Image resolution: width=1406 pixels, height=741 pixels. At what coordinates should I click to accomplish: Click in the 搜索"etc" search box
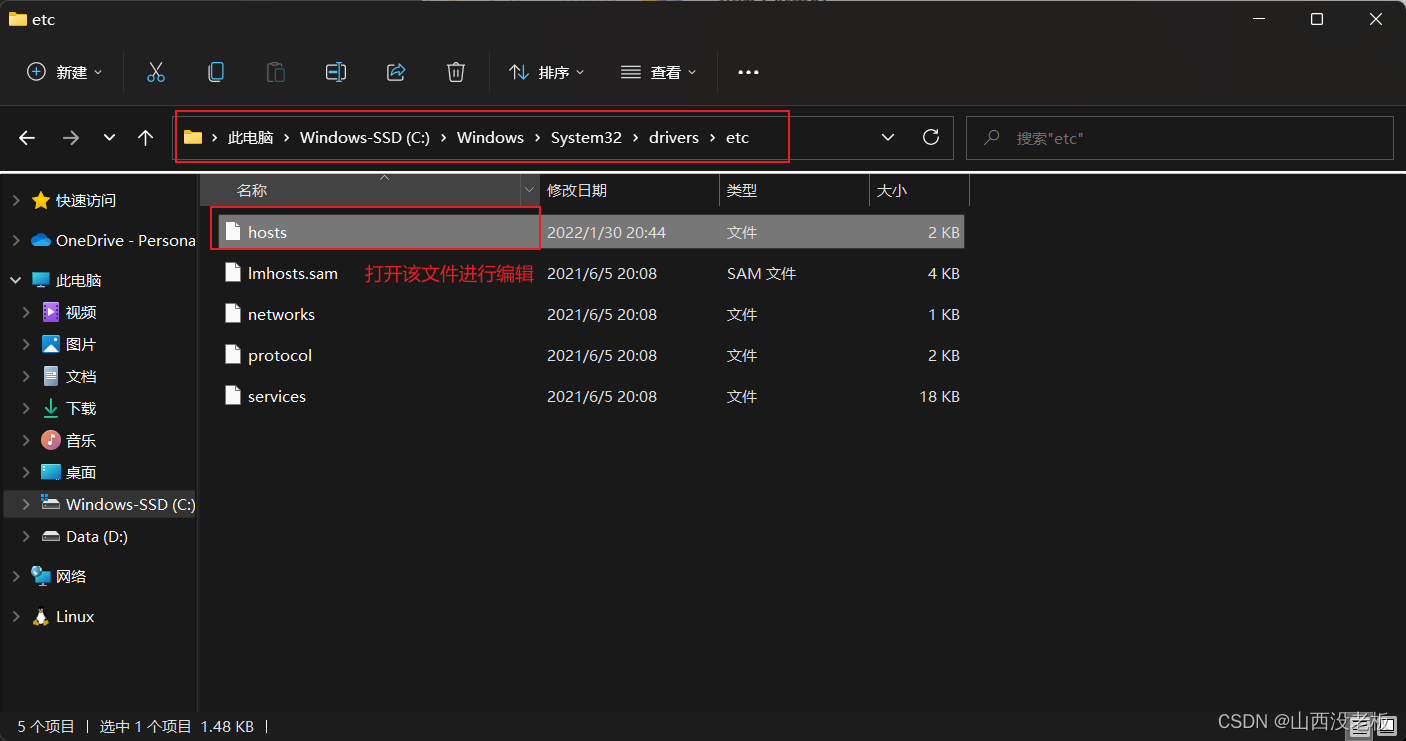point(1180,138)
